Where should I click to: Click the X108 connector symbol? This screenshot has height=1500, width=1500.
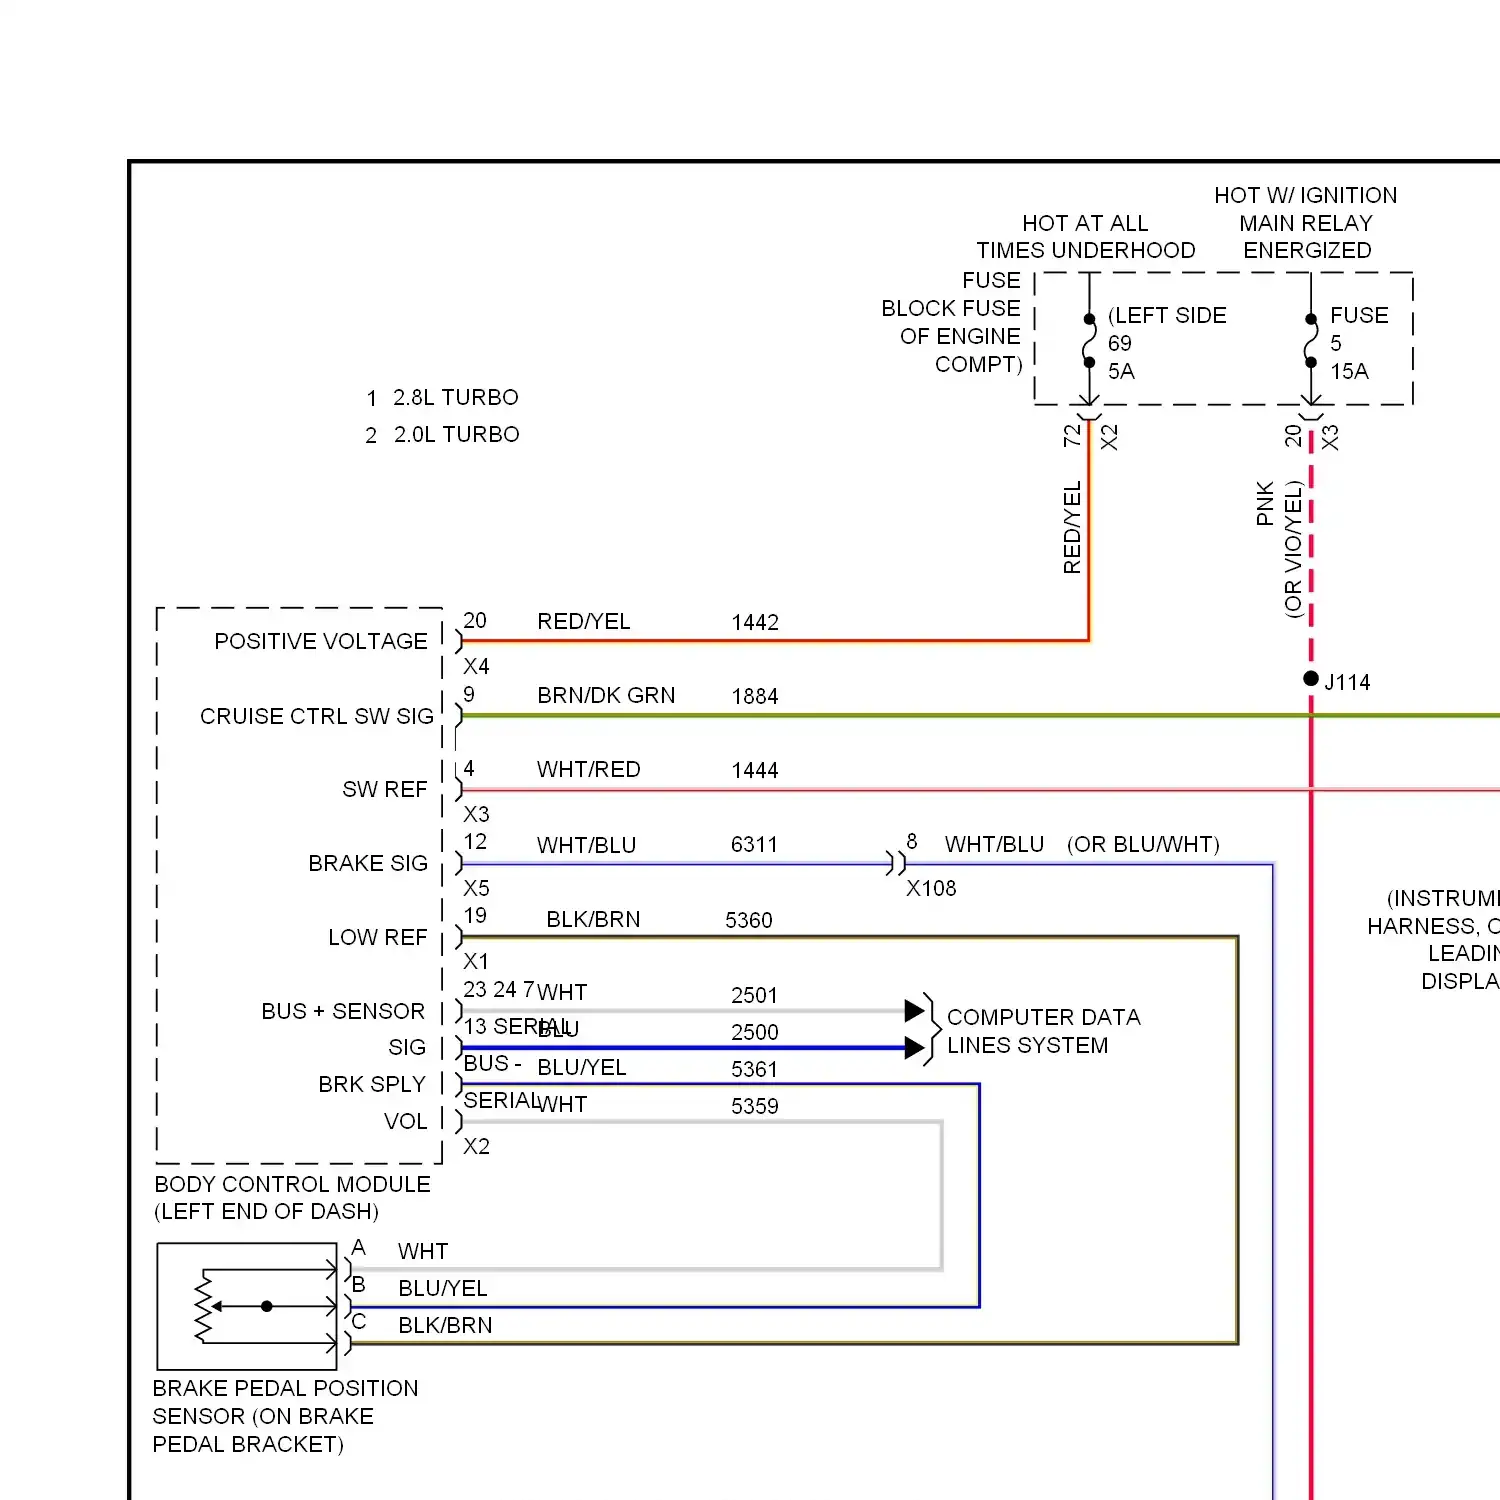tap(896, 862)
